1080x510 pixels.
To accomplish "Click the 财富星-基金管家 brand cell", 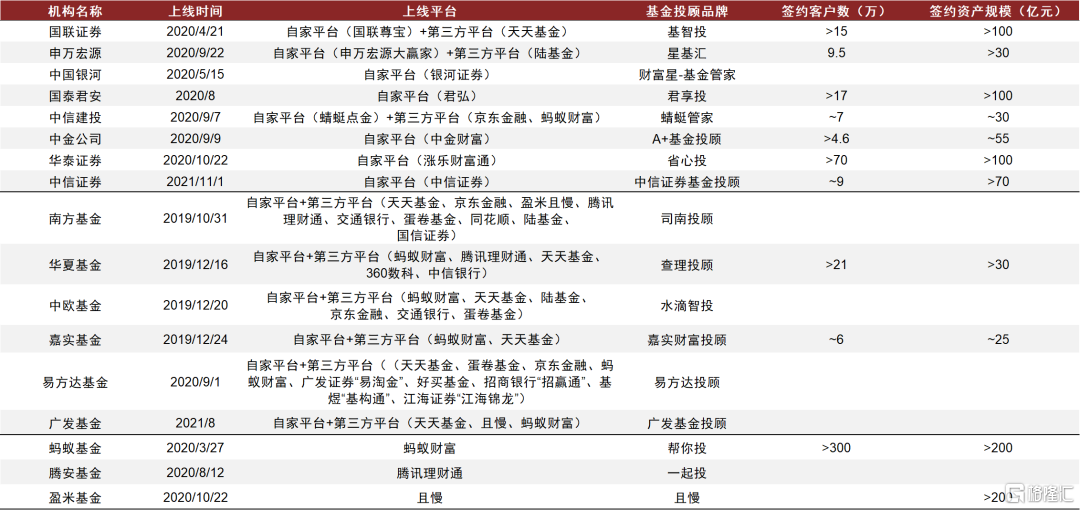I will click(x=687, y=74).
